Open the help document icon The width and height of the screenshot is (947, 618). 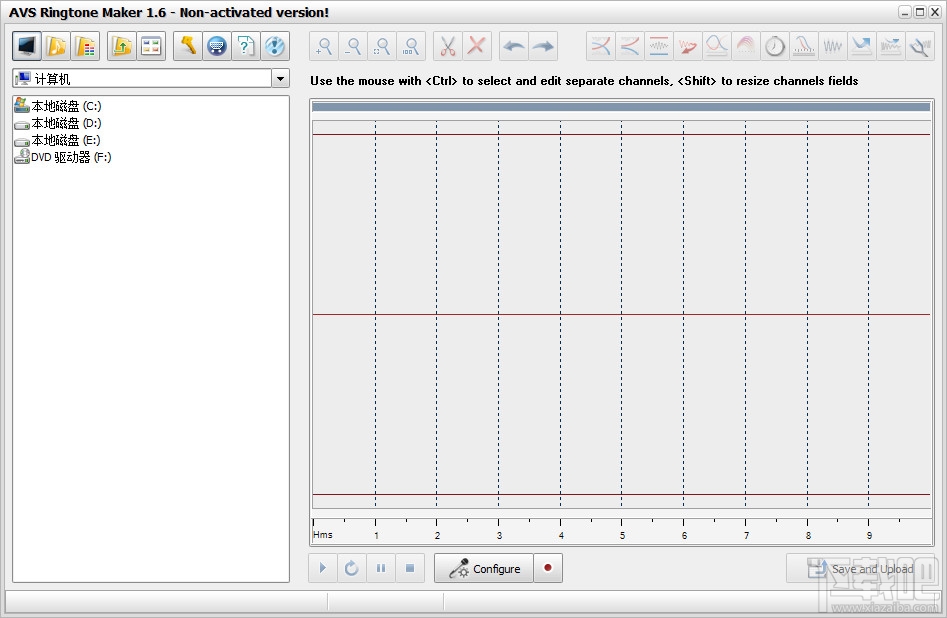click(x=246, y=46)
